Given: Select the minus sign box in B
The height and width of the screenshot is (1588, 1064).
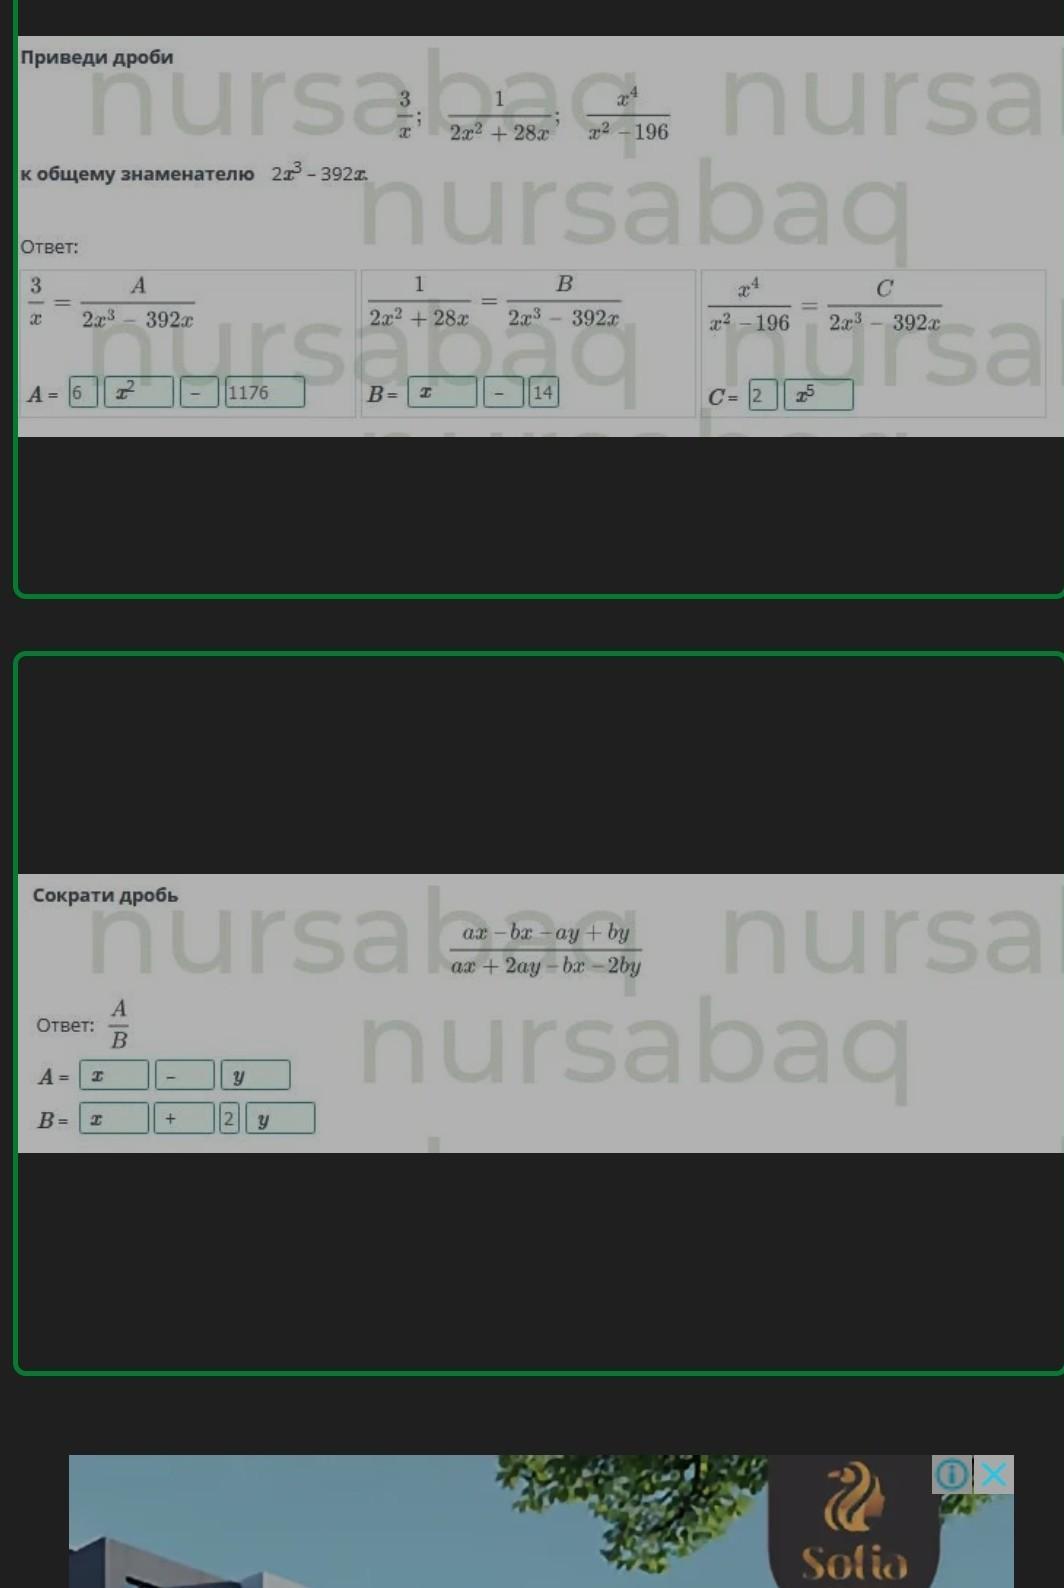Looking at the screenshot, I should pos(503,392).
